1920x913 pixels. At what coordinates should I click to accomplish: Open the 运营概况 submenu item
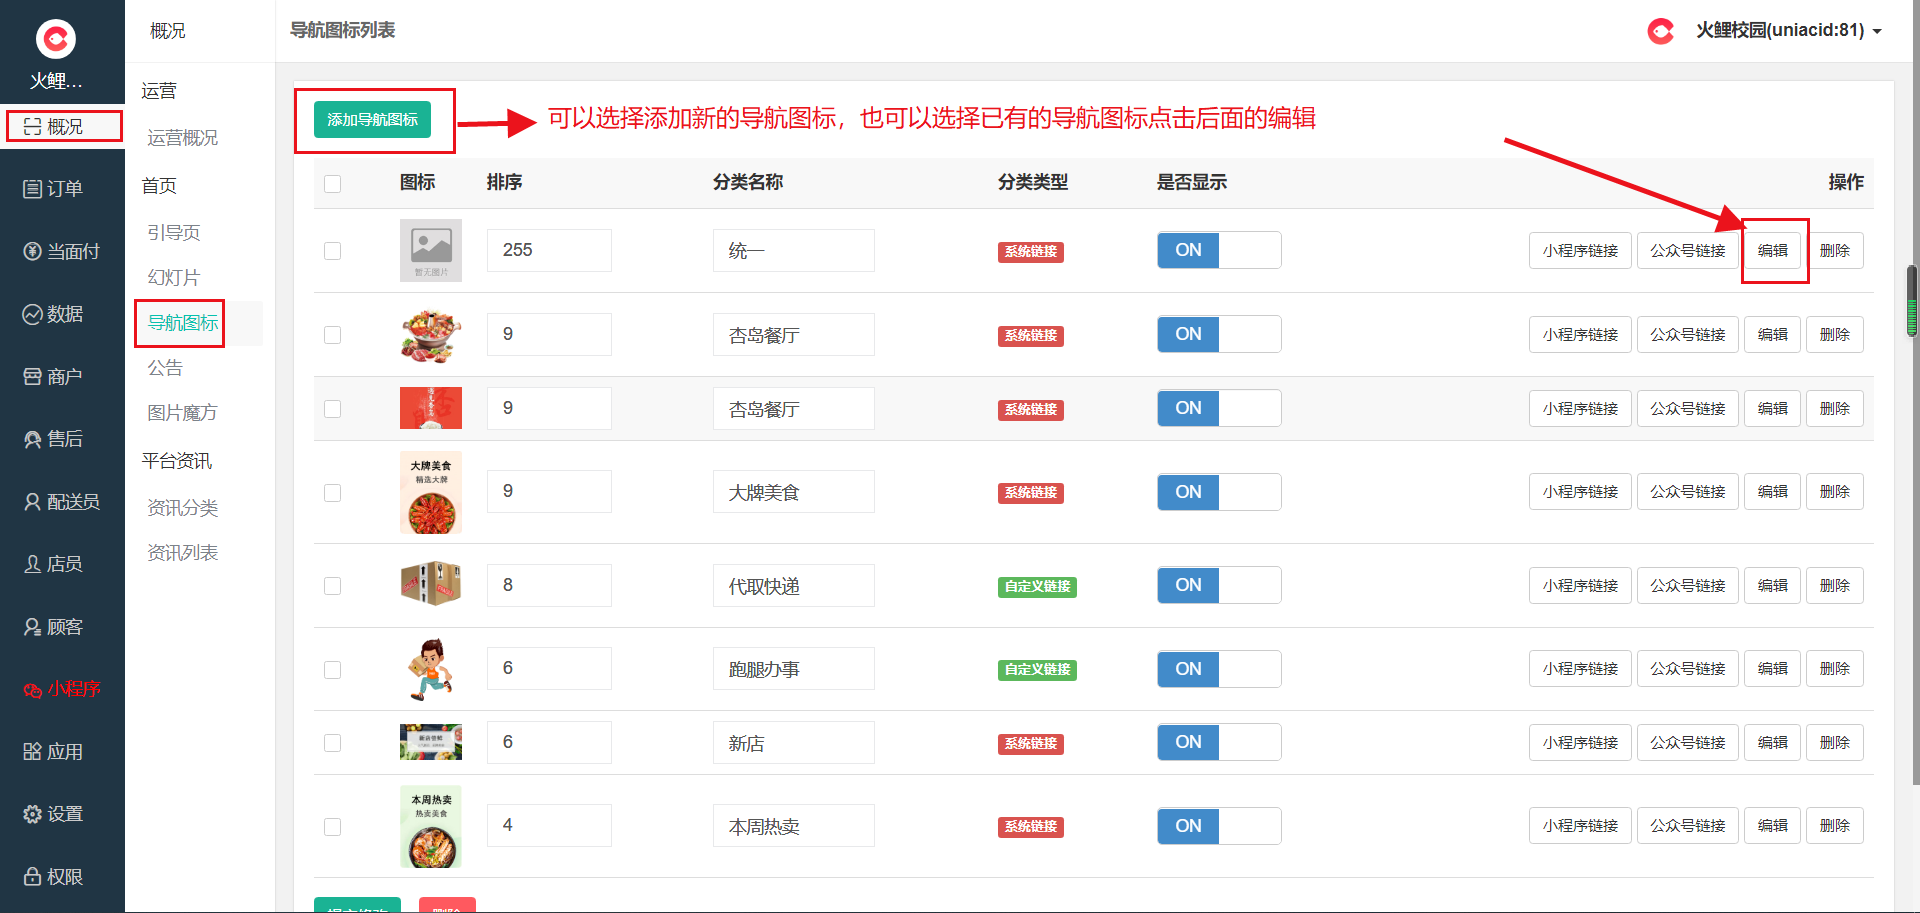click(182, 138)
